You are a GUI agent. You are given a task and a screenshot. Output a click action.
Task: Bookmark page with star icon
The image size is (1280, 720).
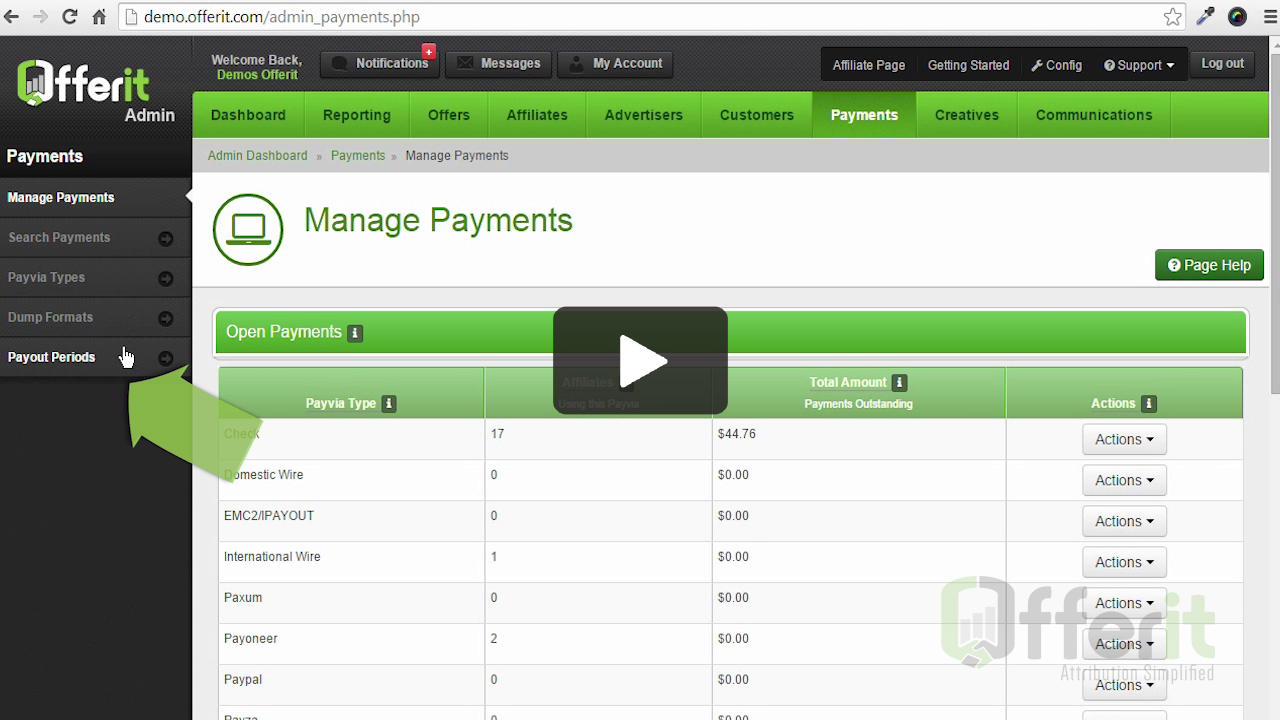(x=1172, y=16)
